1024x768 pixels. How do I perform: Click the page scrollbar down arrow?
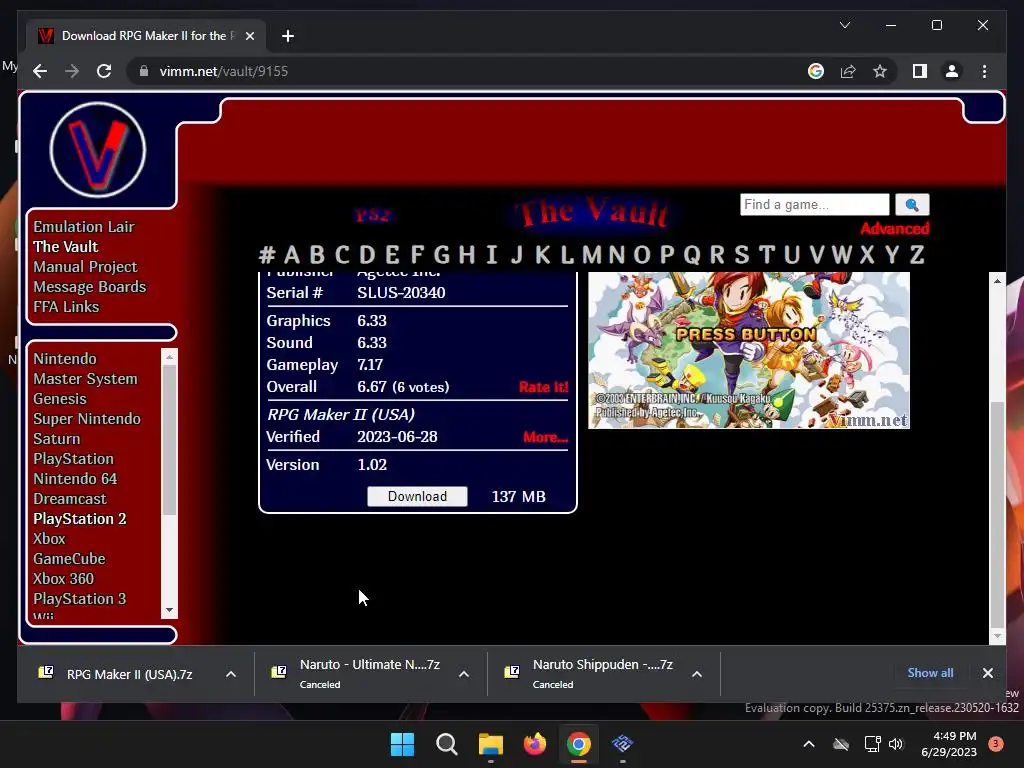pos(997,635)
